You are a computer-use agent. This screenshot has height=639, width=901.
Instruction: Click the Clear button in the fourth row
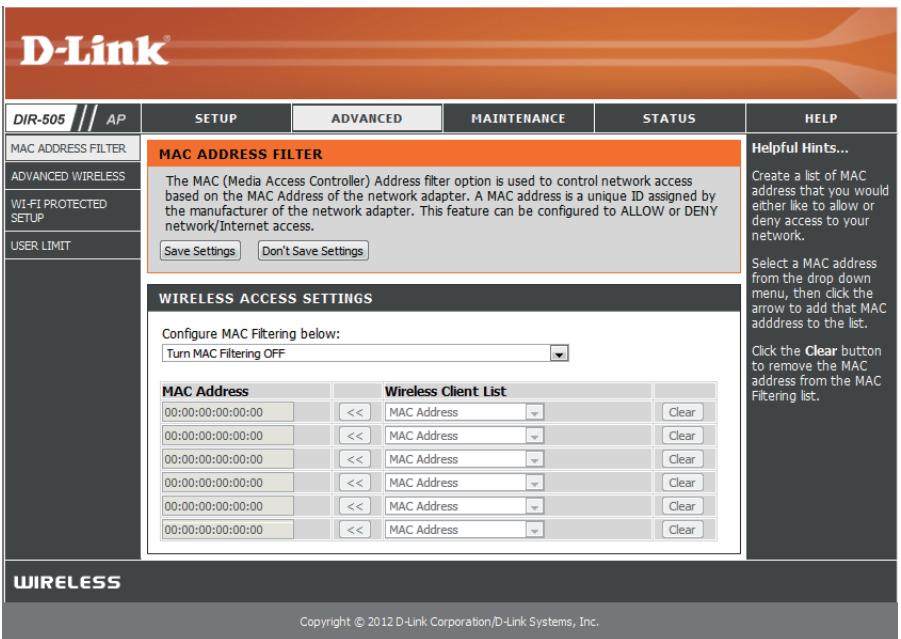coord(682,483)
